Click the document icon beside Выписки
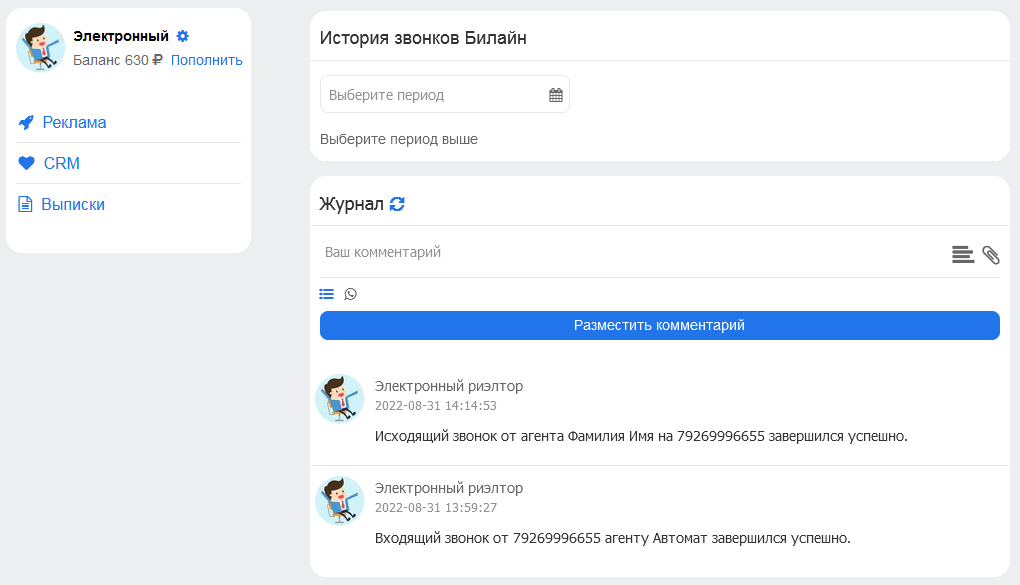Viewport: 1020px width, 585px height. pyautogui.click(x=25, y=204)
